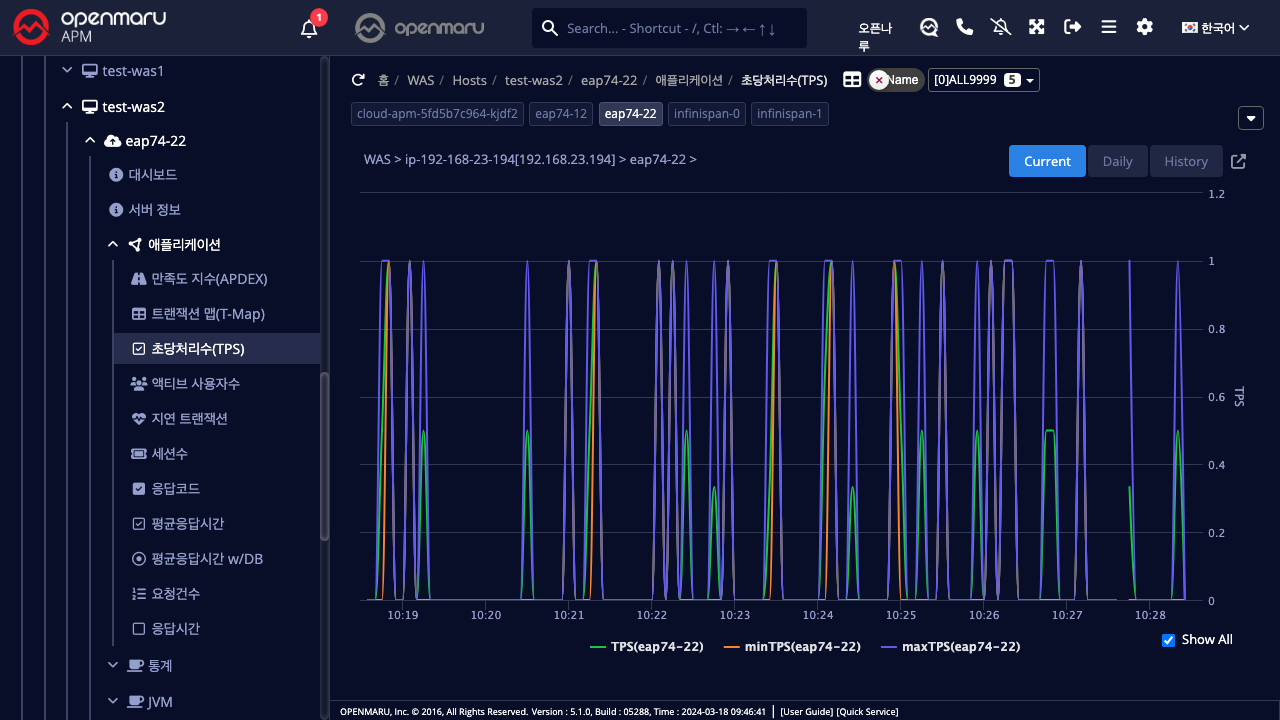
Task: Click the logout icon in header
Action: tap(1073, 27)
